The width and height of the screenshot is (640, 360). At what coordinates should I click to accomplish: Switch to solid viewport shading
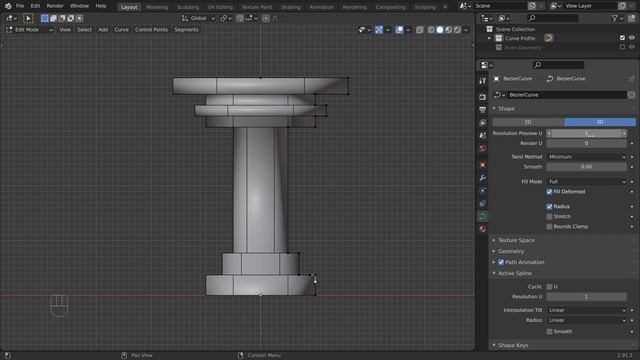click(440, 30)
